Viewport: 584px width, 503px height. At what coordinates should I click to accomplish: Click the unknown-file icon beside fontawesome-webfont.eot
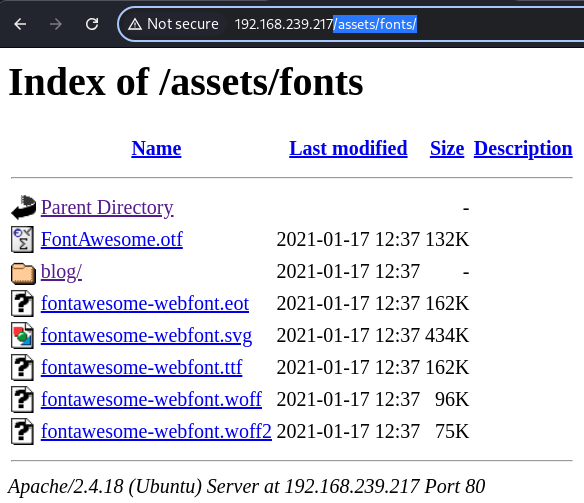[x=22, y=303]
